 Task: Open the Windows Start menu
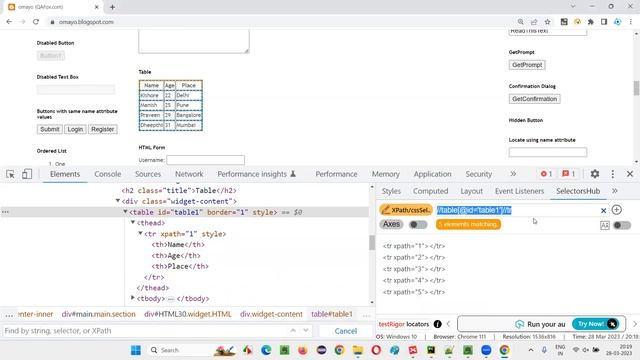click(x=136, y=350)
